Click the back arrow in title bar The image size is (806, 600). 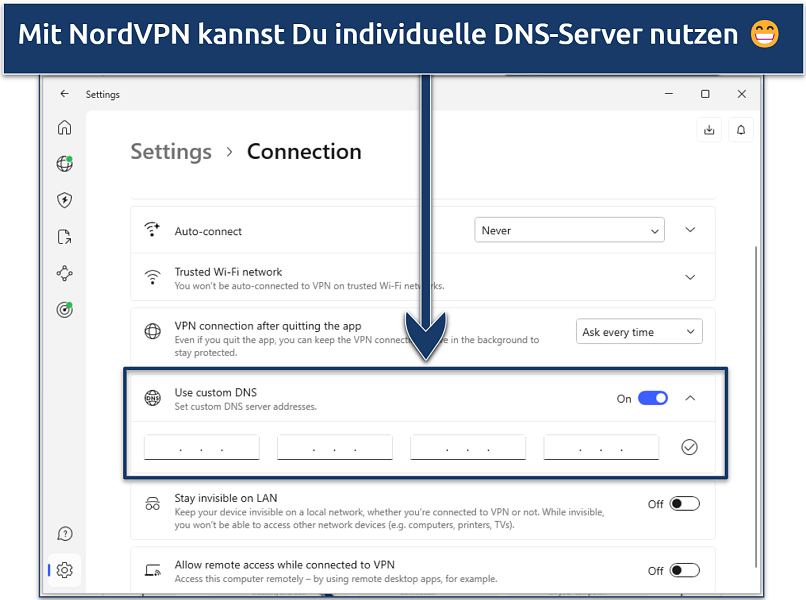[64, 94]
